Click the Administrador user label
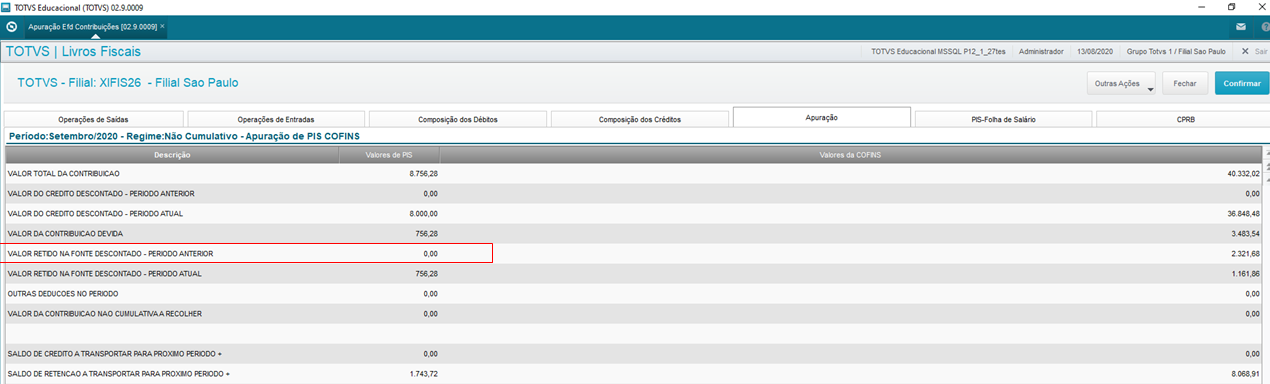1270x384 pixels. click(x=1041, y=51)
